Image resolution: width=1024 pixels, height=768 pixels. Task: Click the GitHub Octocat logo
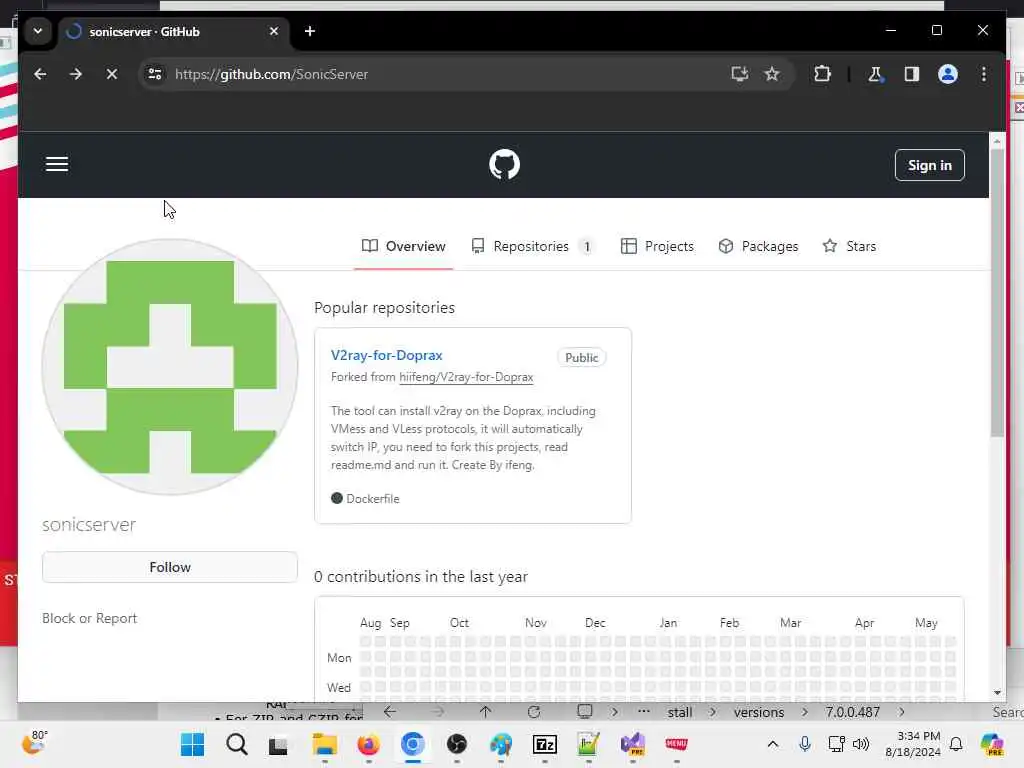point(504,165)
